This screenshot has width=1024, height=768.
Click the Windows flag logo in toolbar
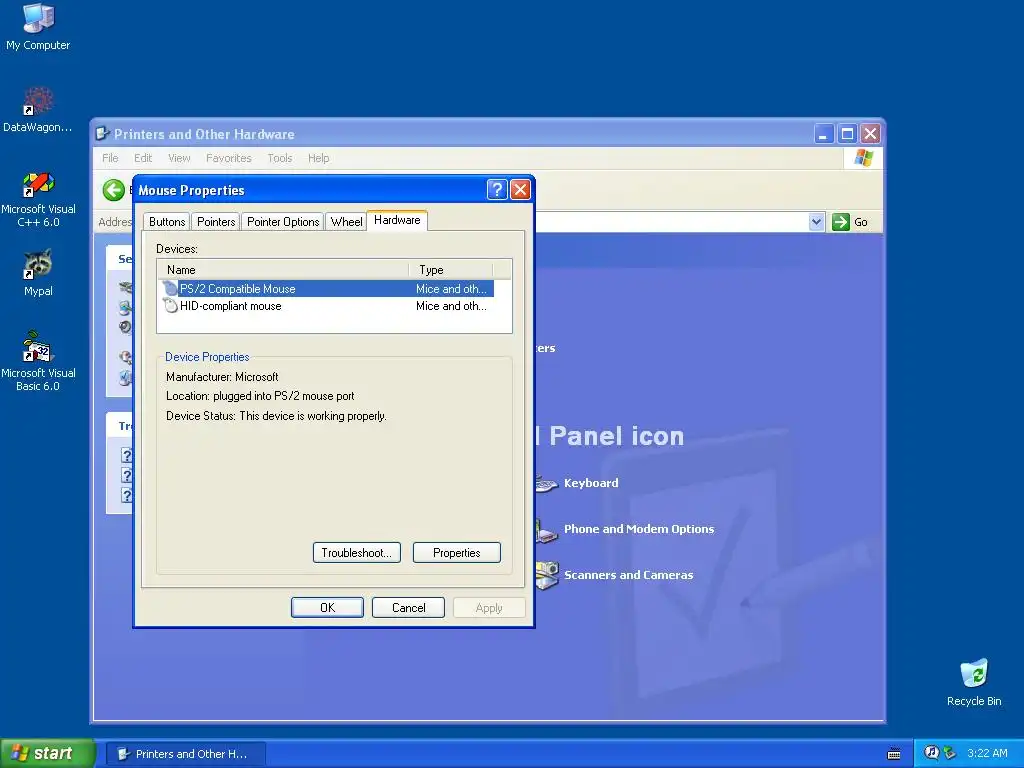click(x=863, y=157)
